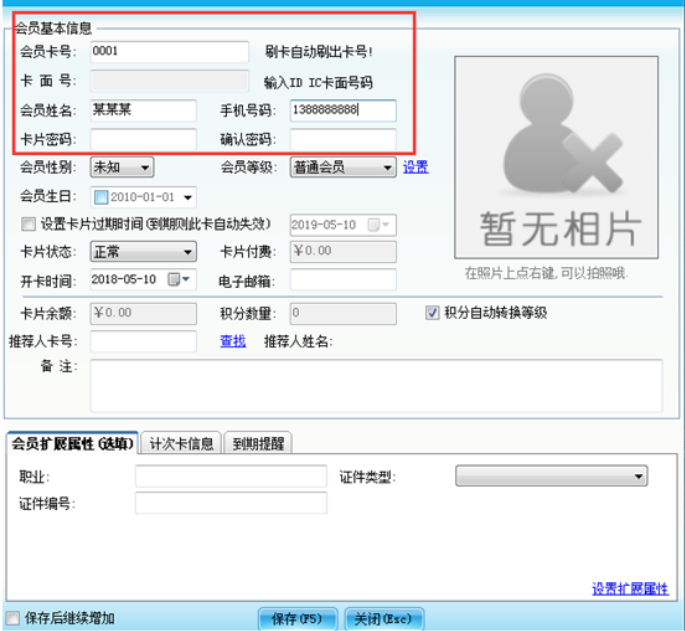Click the 证件编号 input field
The width and height of the screenshot is (685, 631).
coord(231,503)
